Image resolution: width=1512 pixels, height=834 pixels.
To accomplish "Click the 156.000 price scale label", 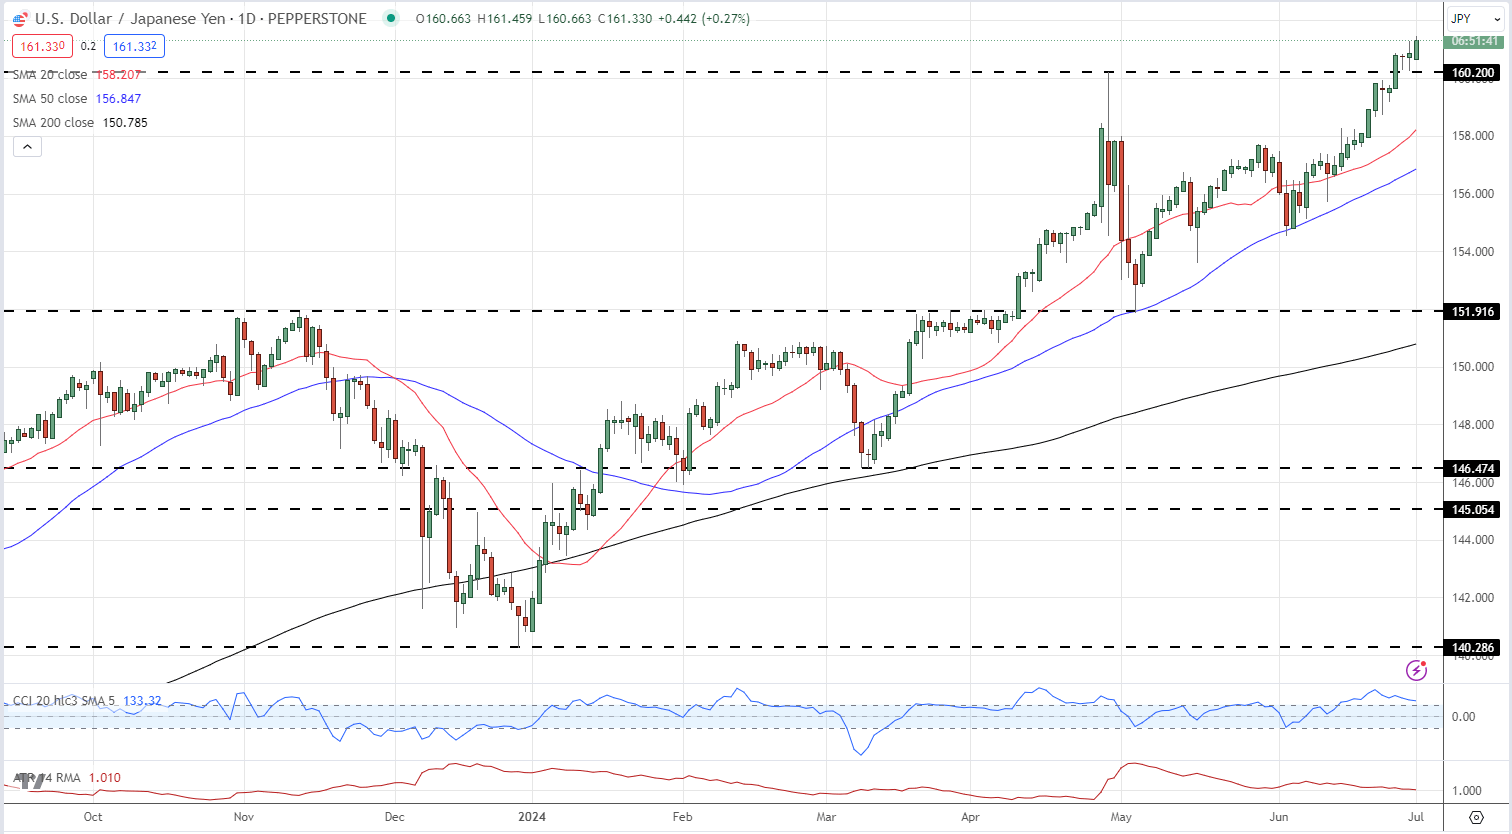I will click(1473, 194).
